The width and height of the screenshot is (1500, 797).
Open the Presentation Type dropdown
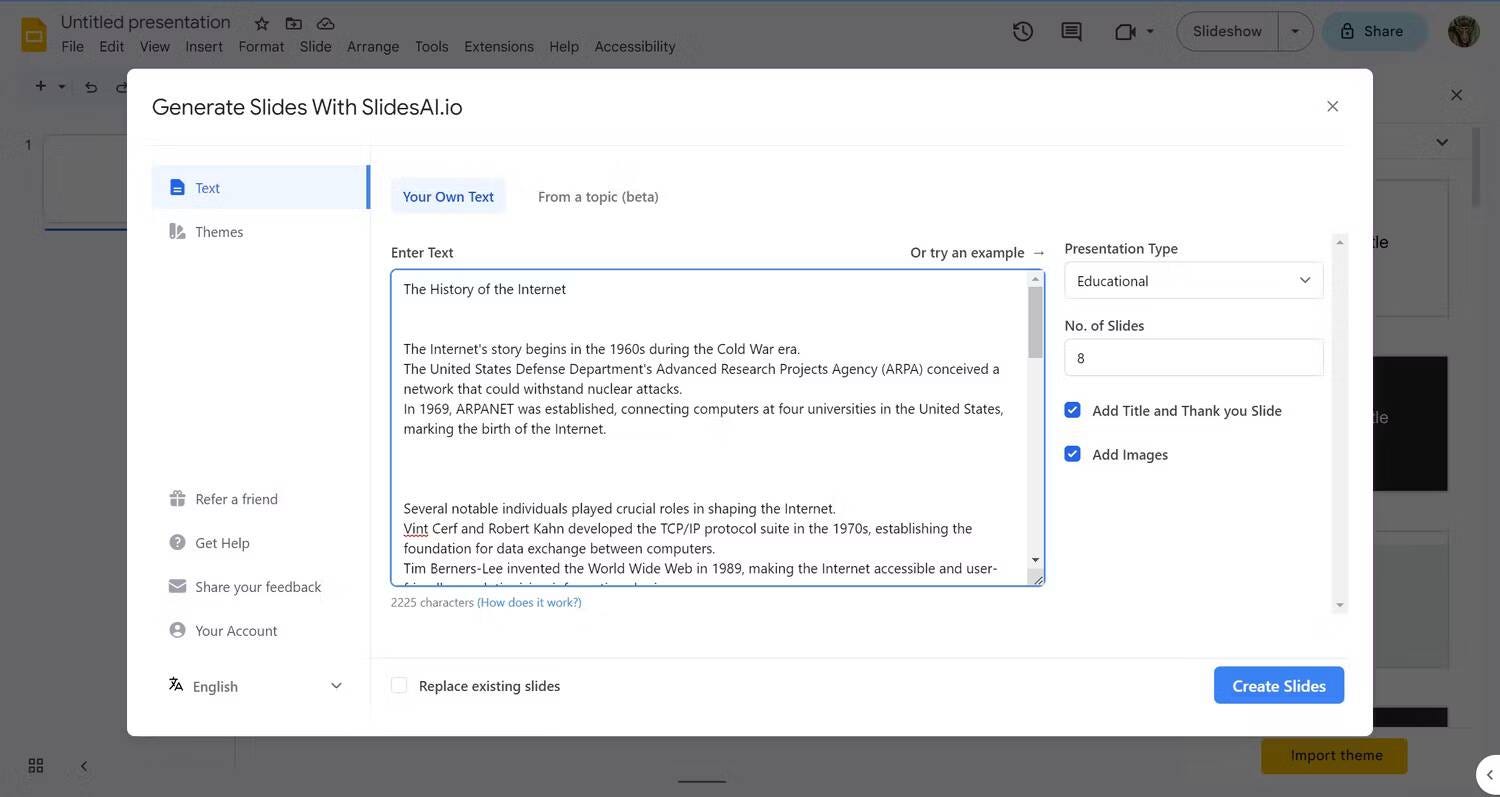[x=1193, y=281]
